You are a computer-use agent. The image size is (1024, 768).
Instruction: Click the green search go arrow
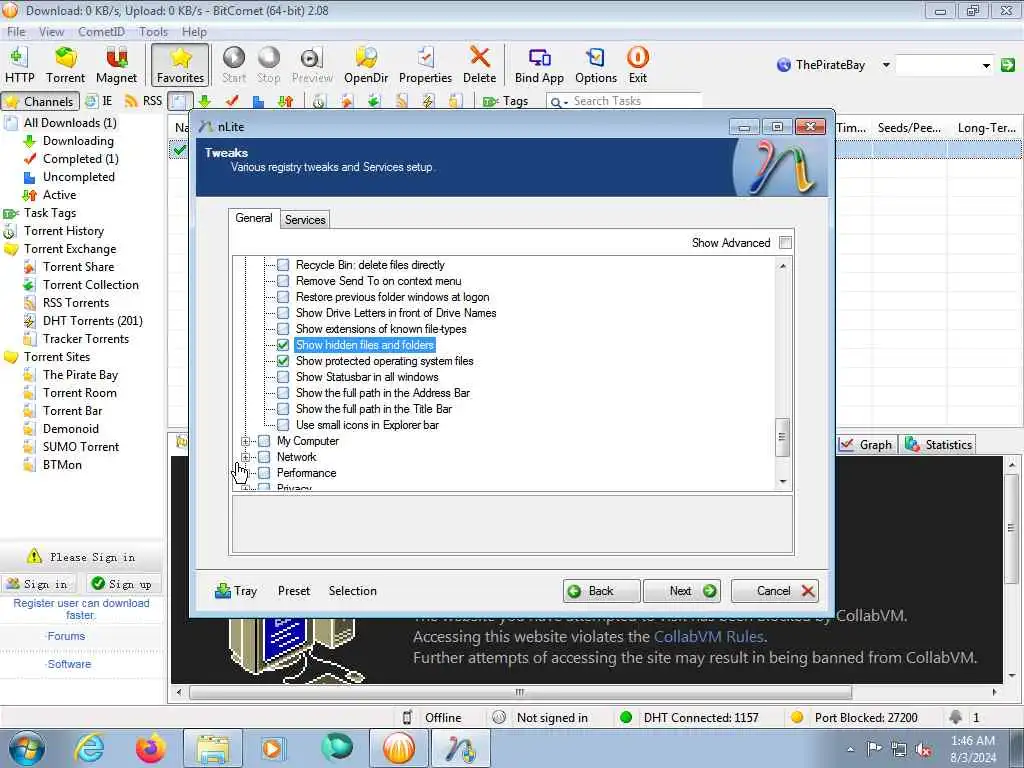(x=1008, y=65)
